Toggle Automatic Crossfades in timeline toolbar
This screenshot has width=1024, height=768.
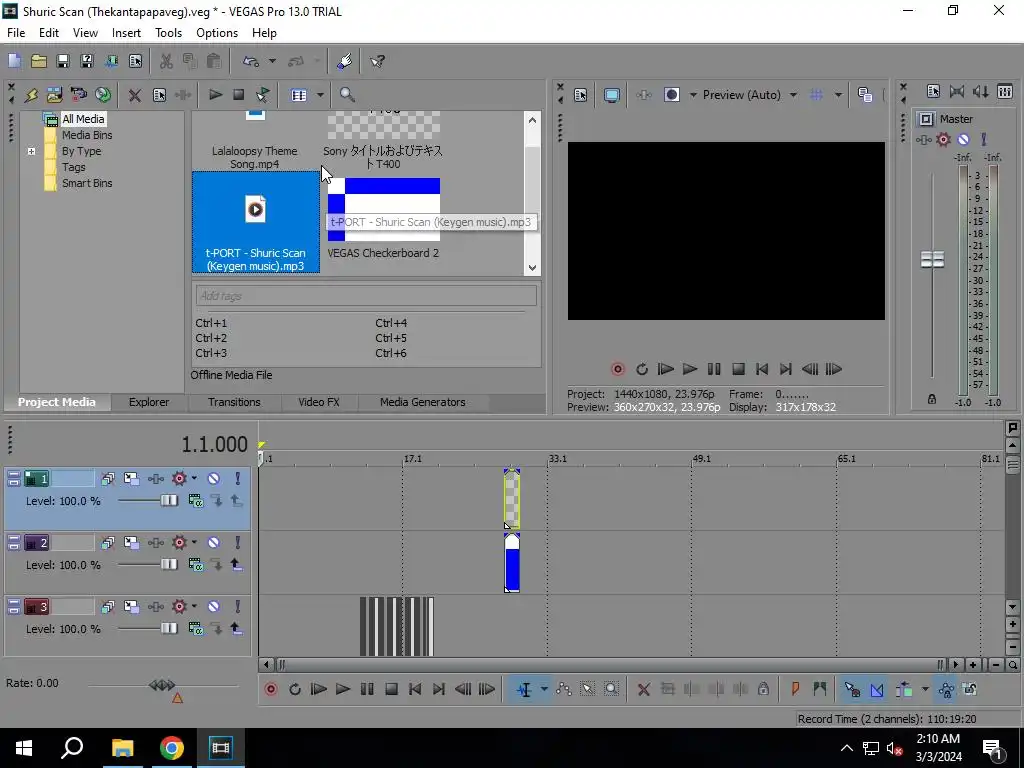coord(876,689)
